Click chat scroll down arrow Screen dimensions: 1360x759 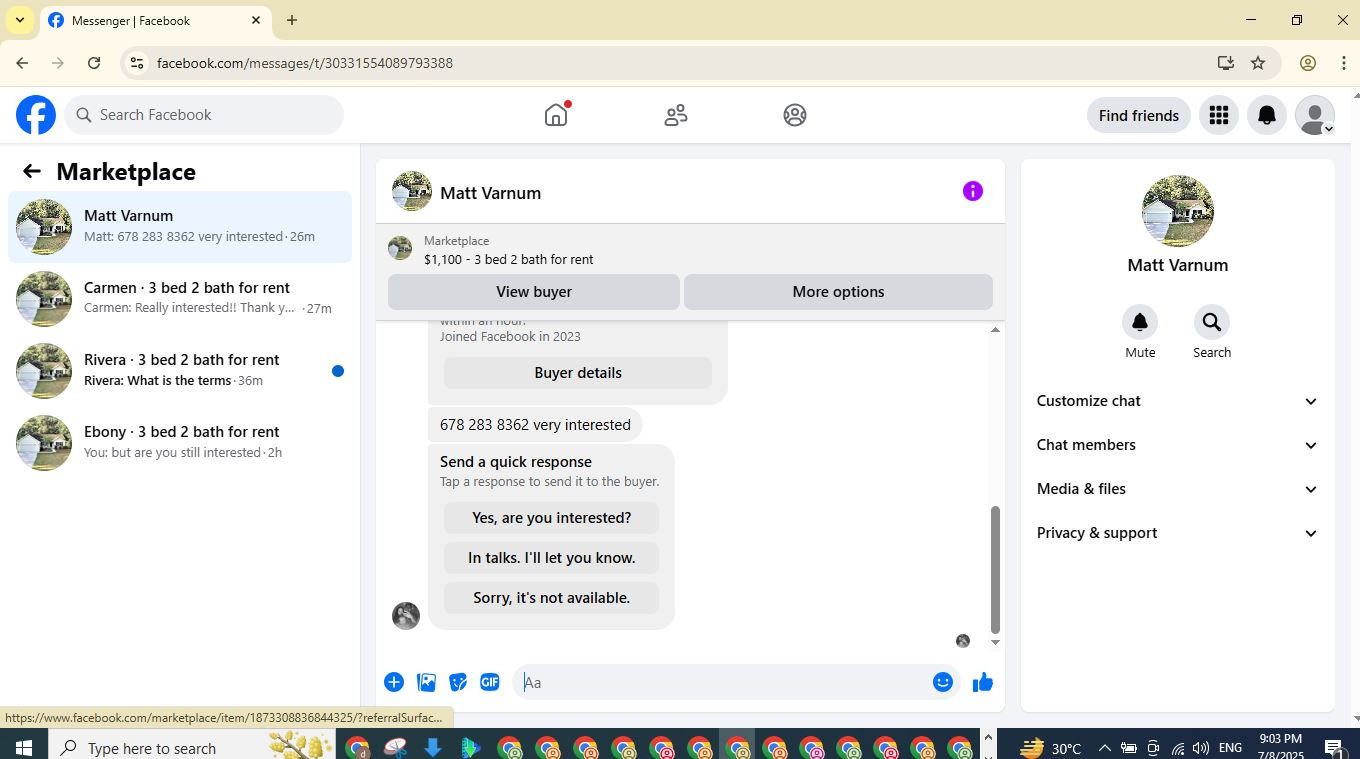[x=995, y=642]
